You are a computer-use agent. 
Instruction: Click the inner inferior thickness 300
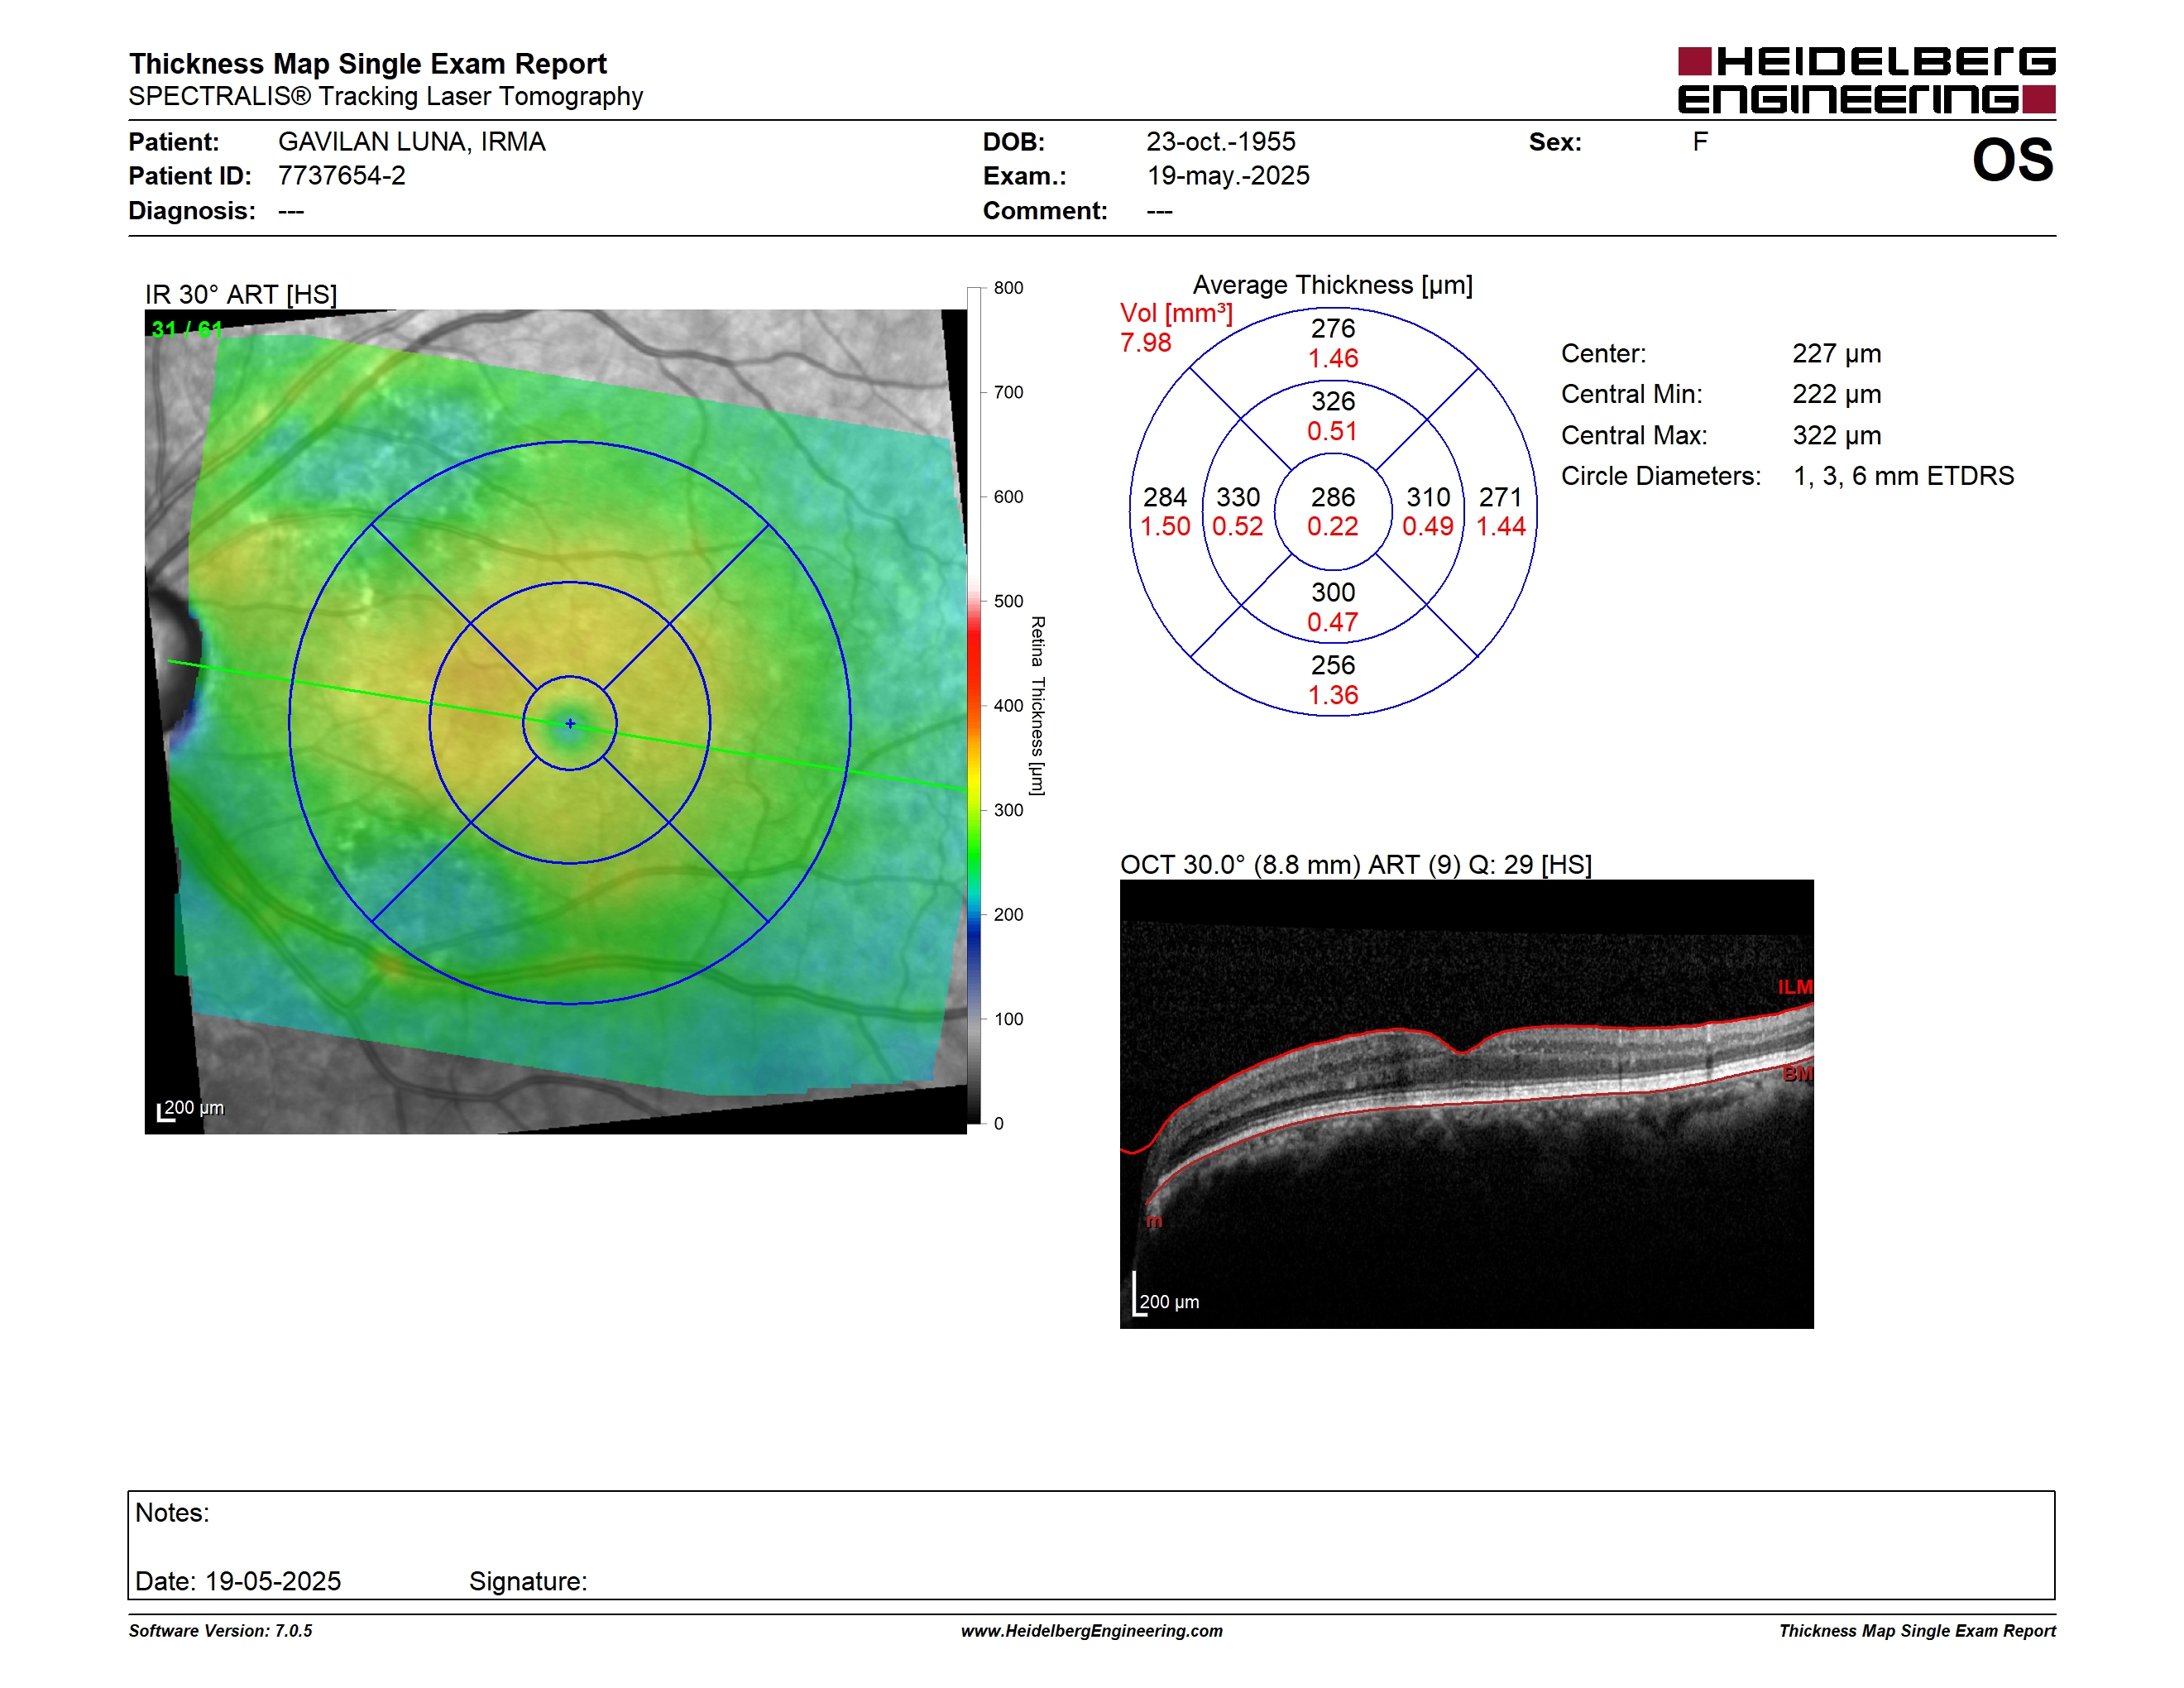pyautogui.click(x=1333, y=592)
